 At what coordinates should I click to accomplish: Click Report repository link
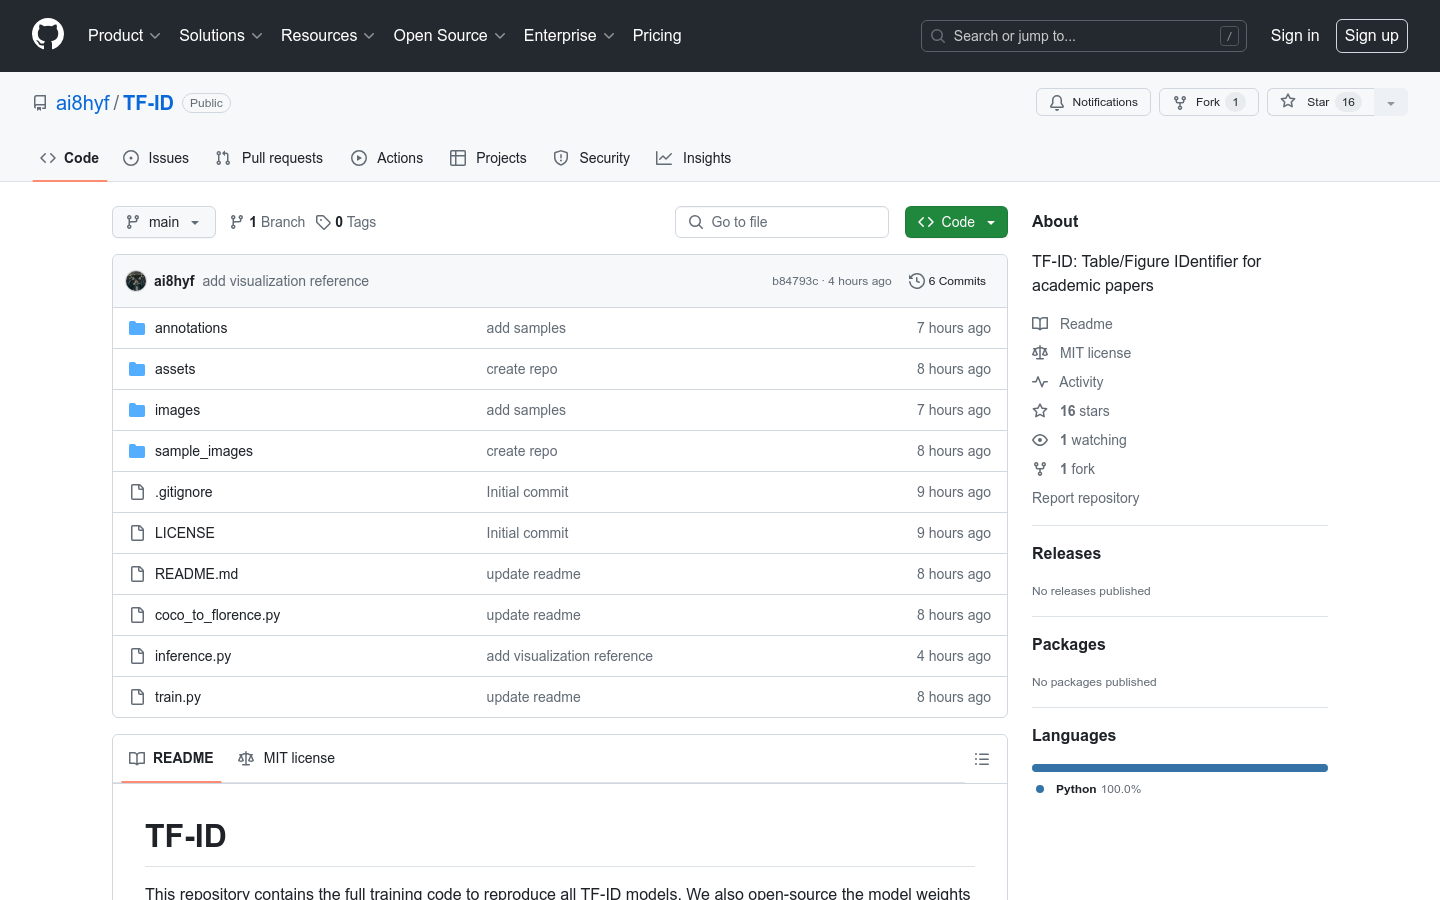tap(1085, 498)
